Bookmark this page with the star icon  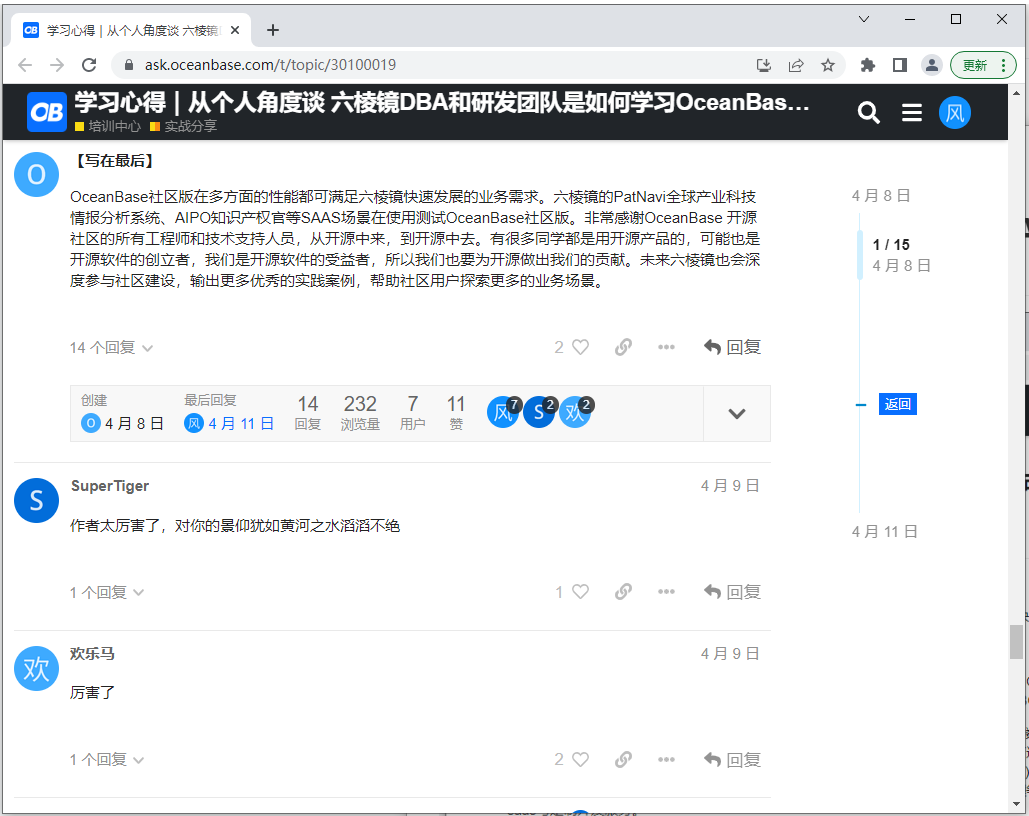[x=828, y=65]
